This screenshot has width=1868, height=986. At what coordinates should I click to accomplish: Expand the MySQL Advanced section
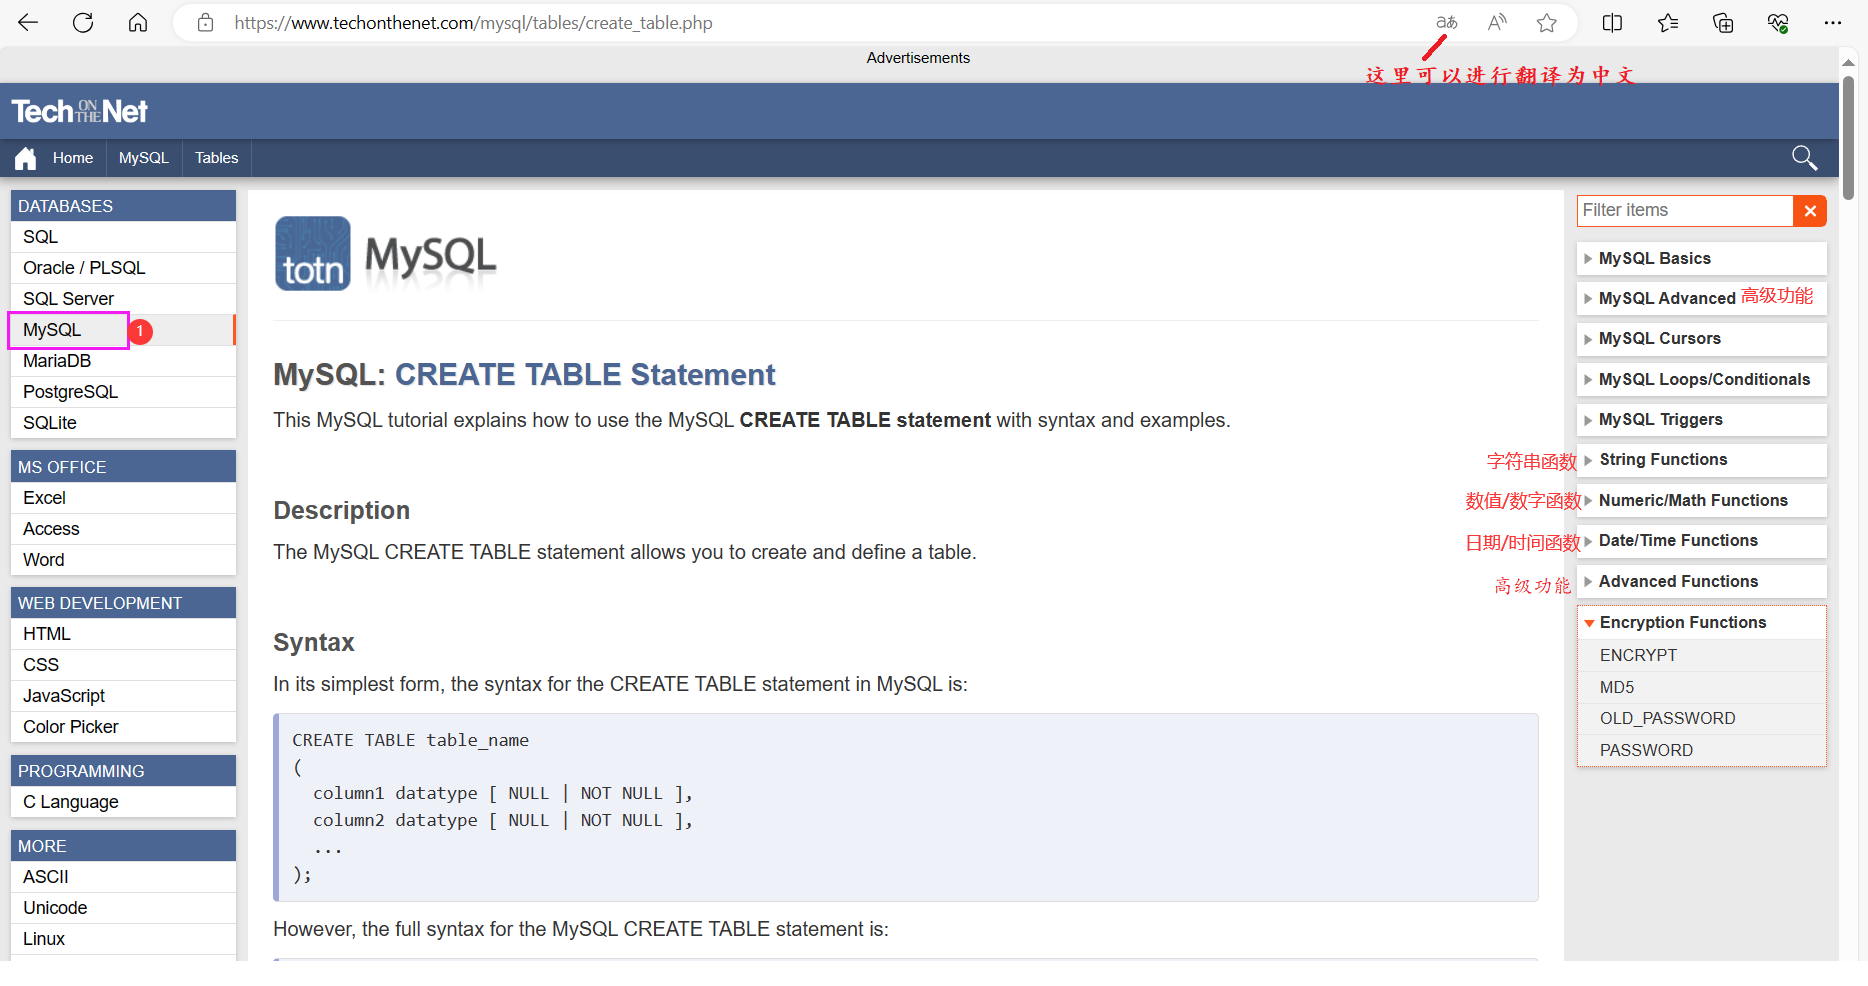[1702, 298]
